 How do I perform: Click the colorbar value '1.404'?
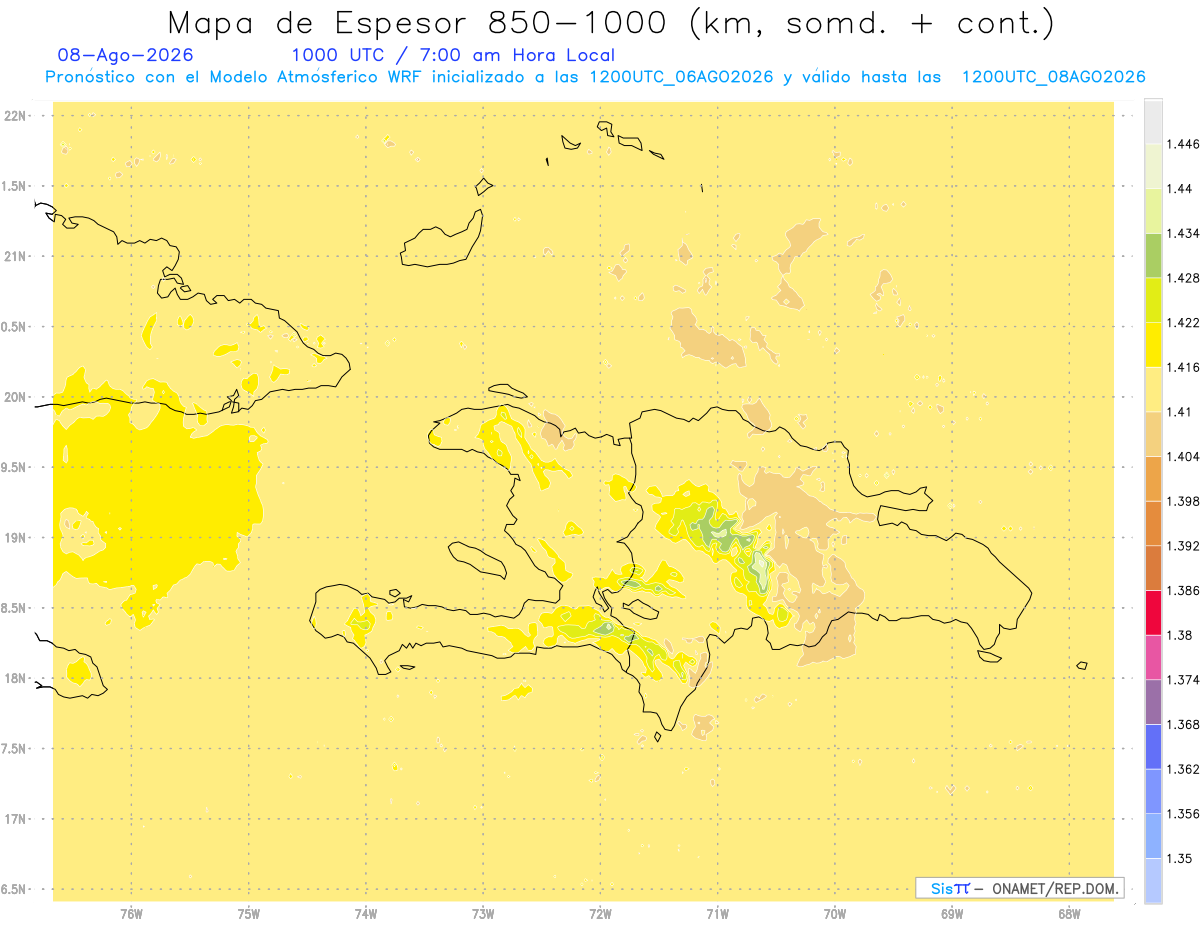(x=1183, y=457)
